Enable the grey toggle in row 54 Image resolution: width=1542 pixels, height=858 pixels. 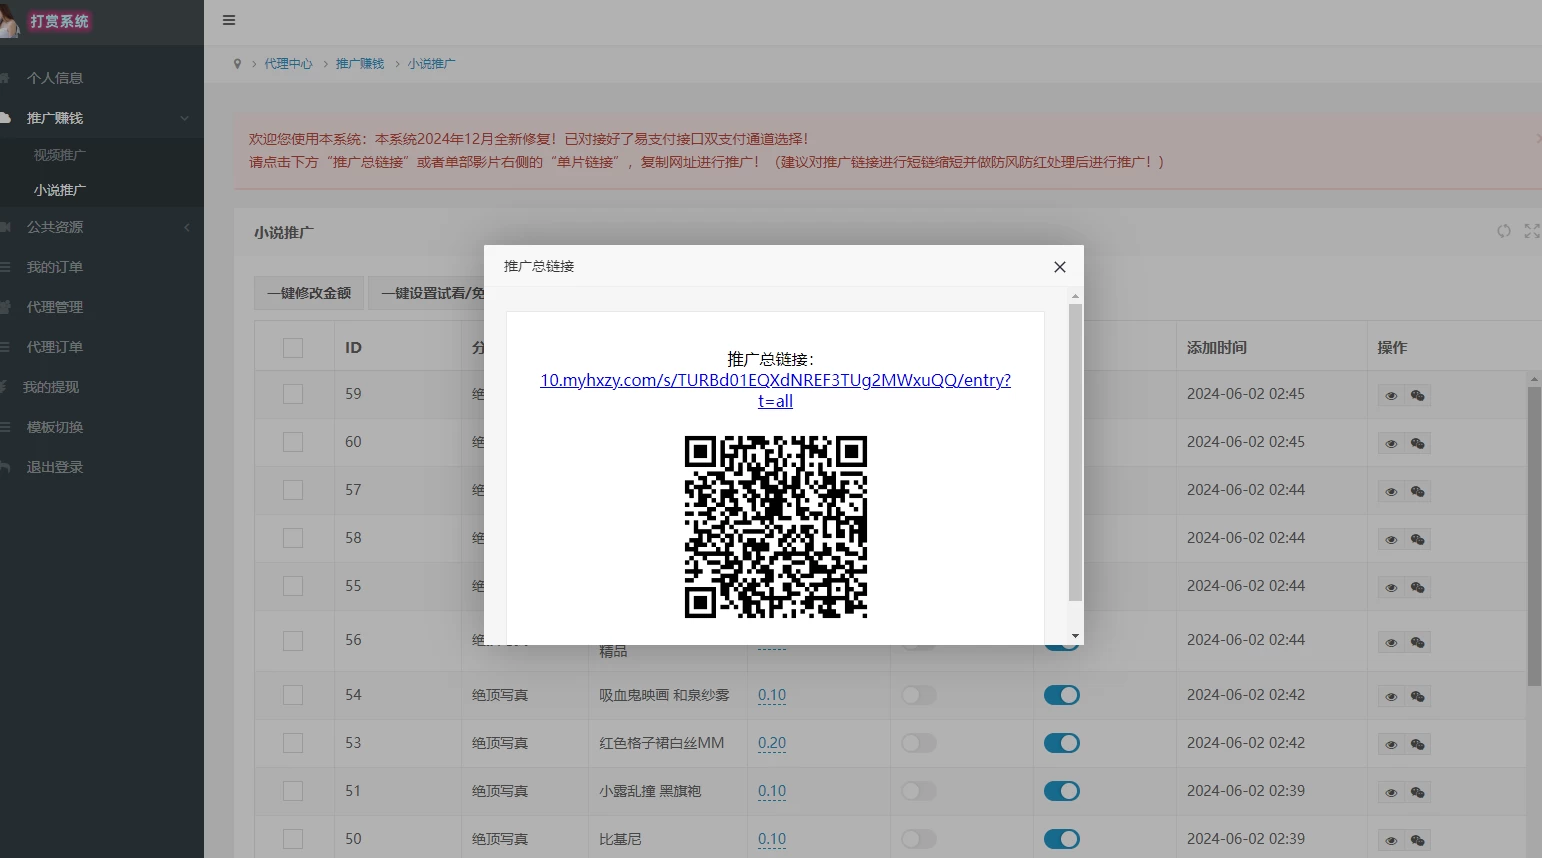(x=918, y=695)
